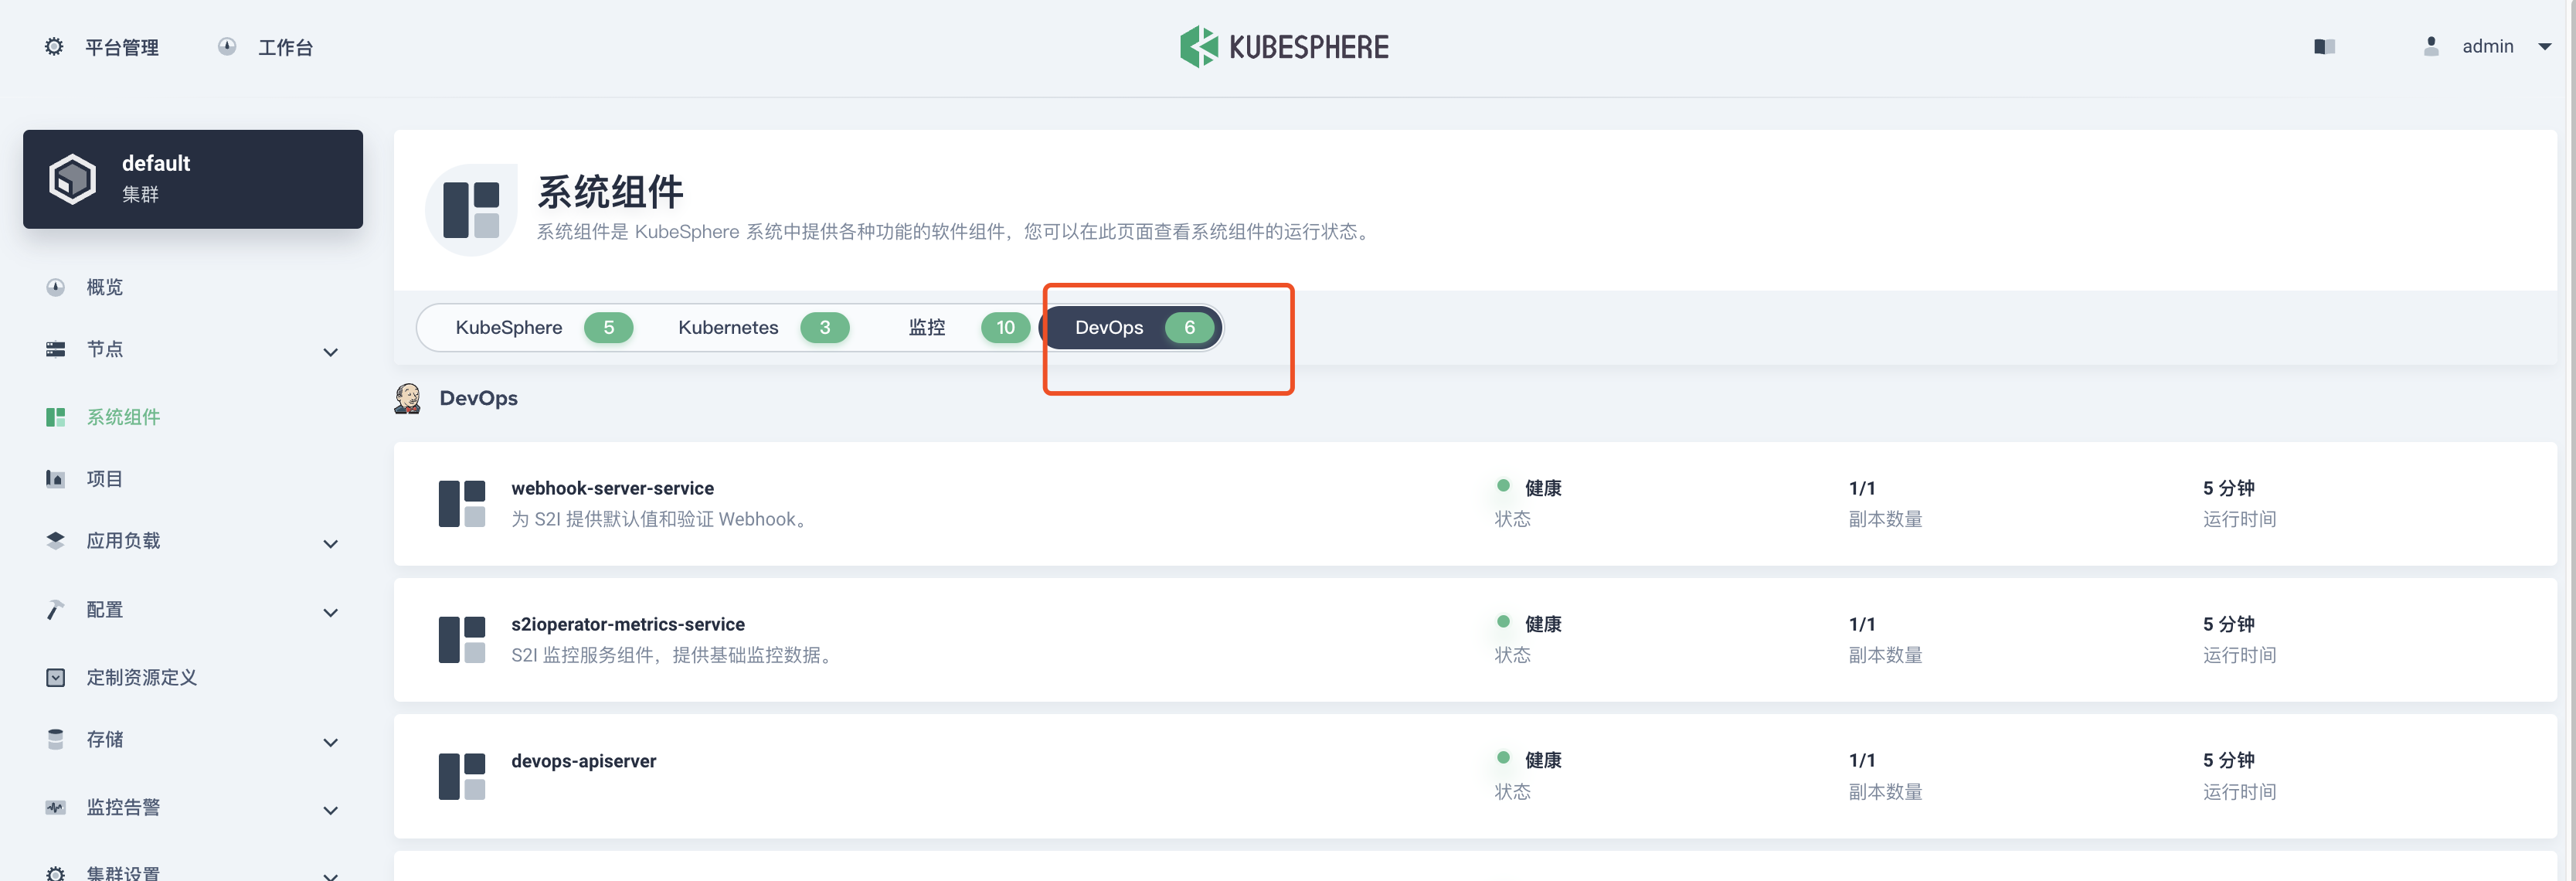This screenshot has width=2576, height=881.
Task: Click the Jenkins DevOps section icon
Action: (408, 398)
